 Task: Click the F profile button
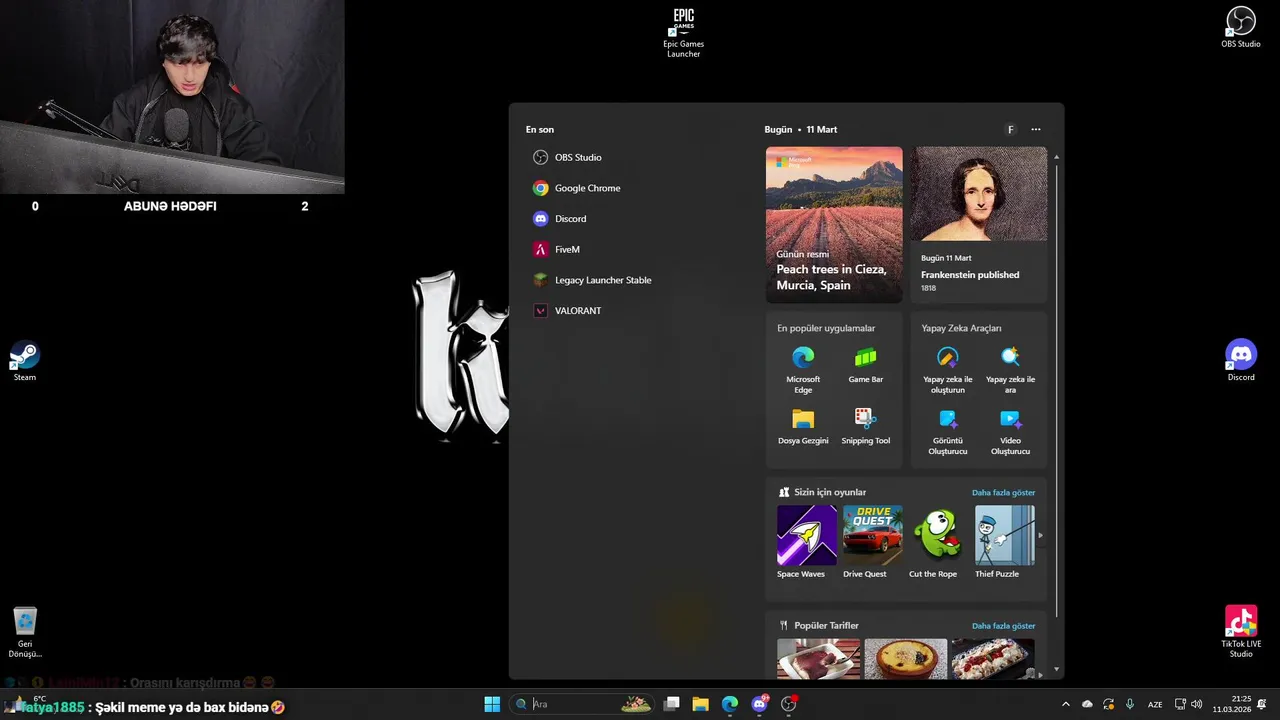1011,129
